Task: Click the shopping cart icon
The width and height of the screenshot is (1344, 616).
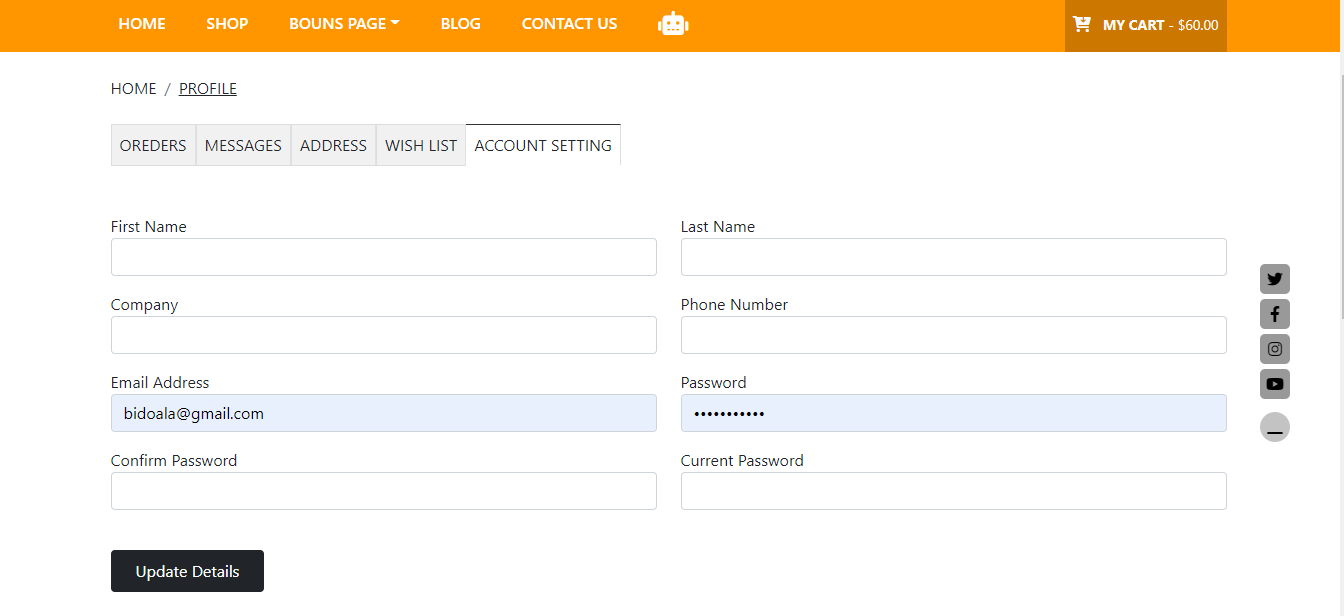Action: point(1082,24)
